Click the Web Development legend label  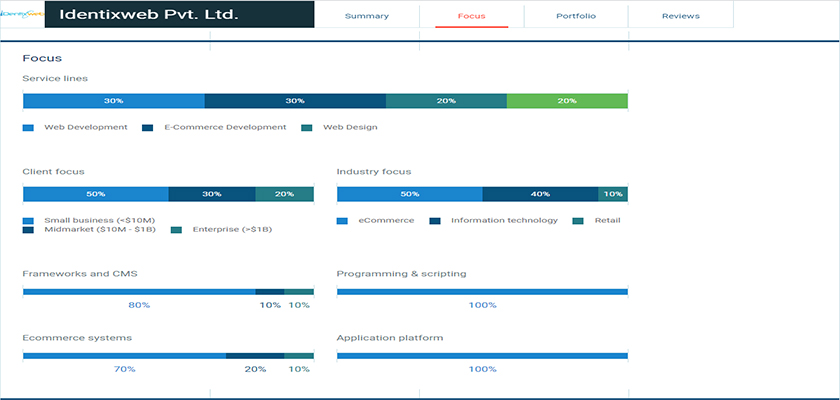click(86, 127)
